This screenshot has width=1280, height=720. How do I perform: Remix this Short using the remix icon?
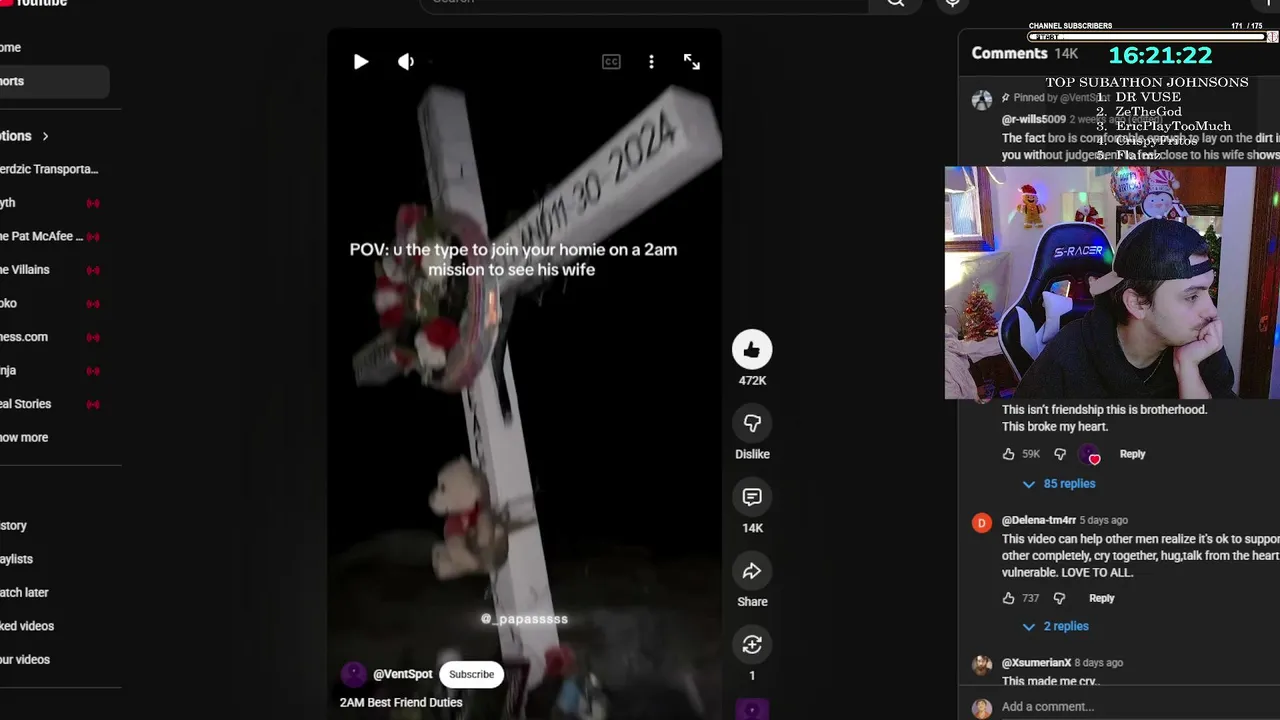pos(752,645)
